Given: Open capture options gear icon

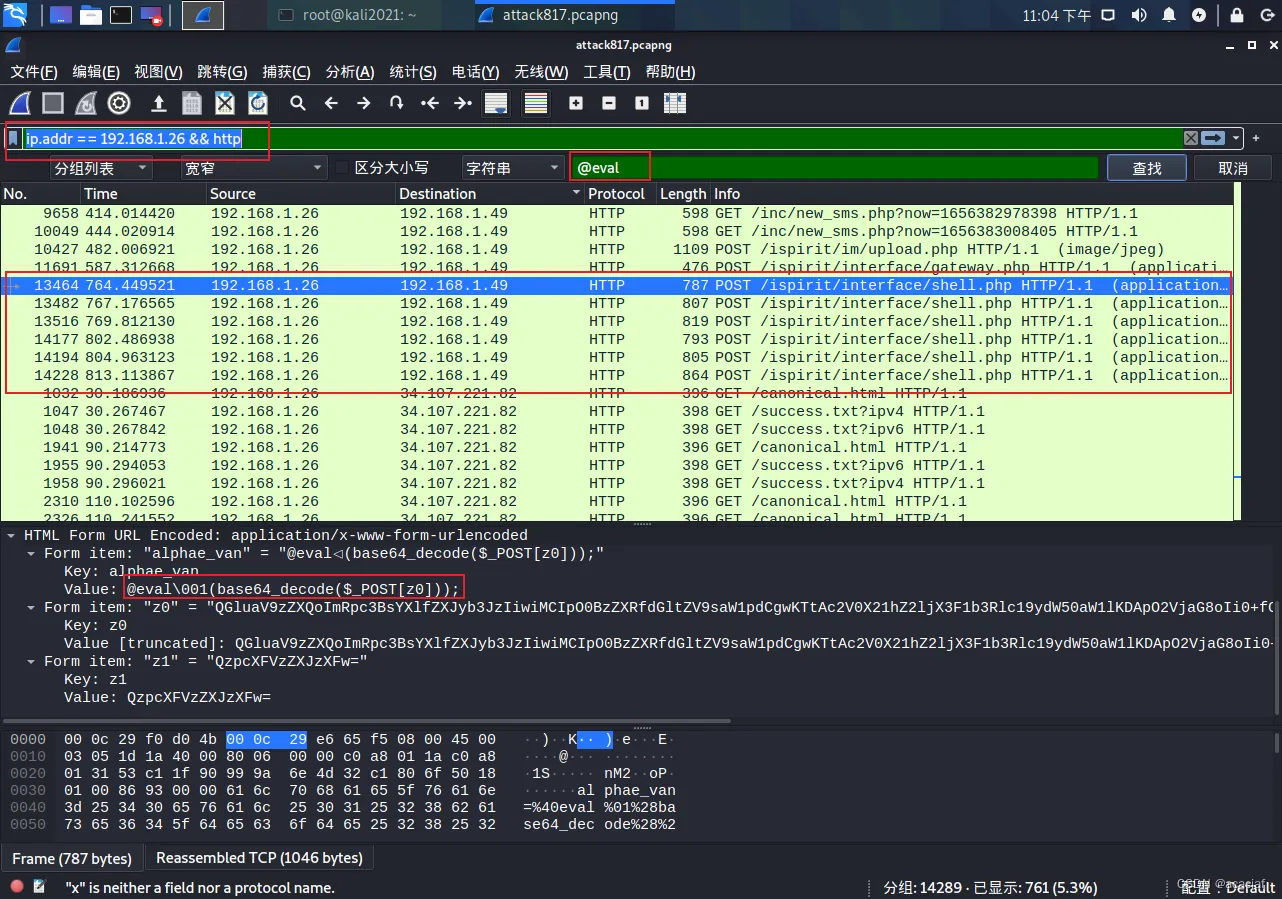Looking at the screenshot, I should click(119, 103).
